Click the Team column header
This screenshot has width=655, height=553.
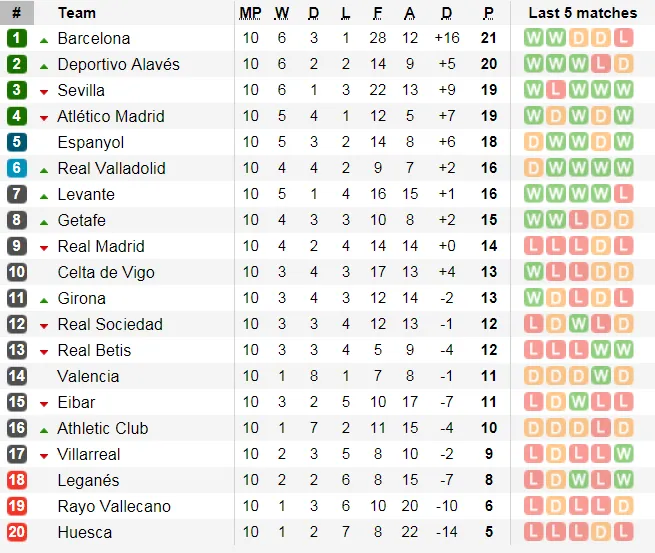point(77,13)
